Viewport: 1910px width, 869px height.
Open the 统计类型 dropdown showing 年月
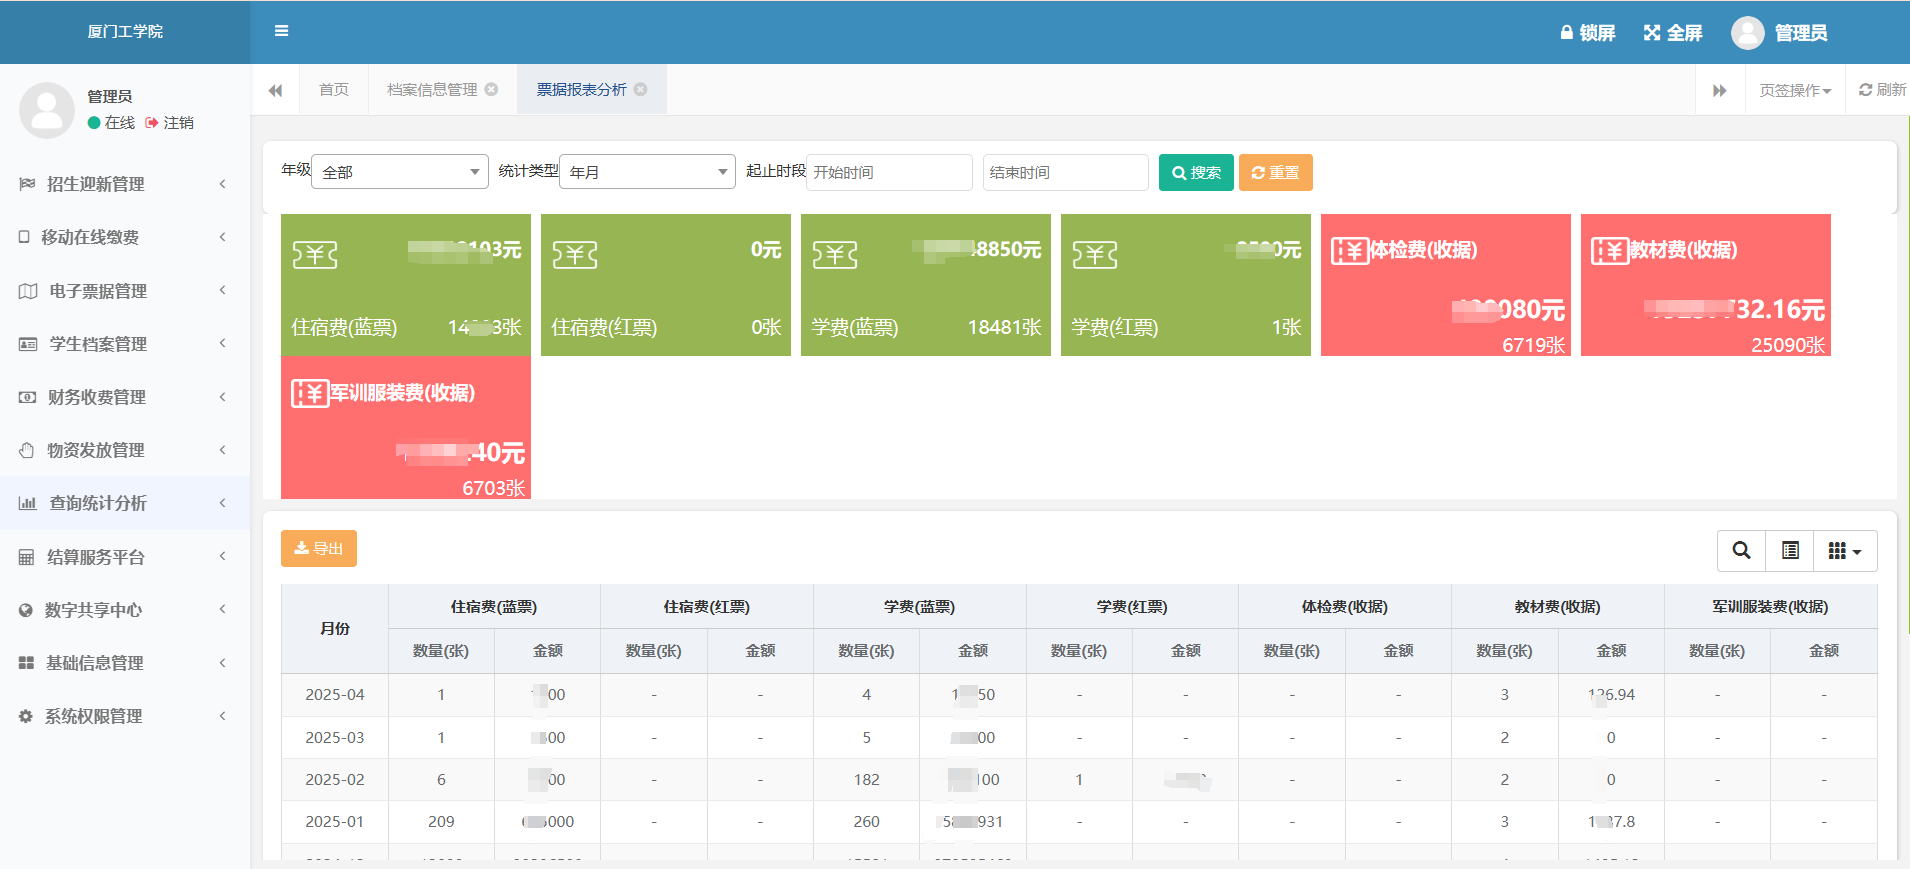pos(647,172)
